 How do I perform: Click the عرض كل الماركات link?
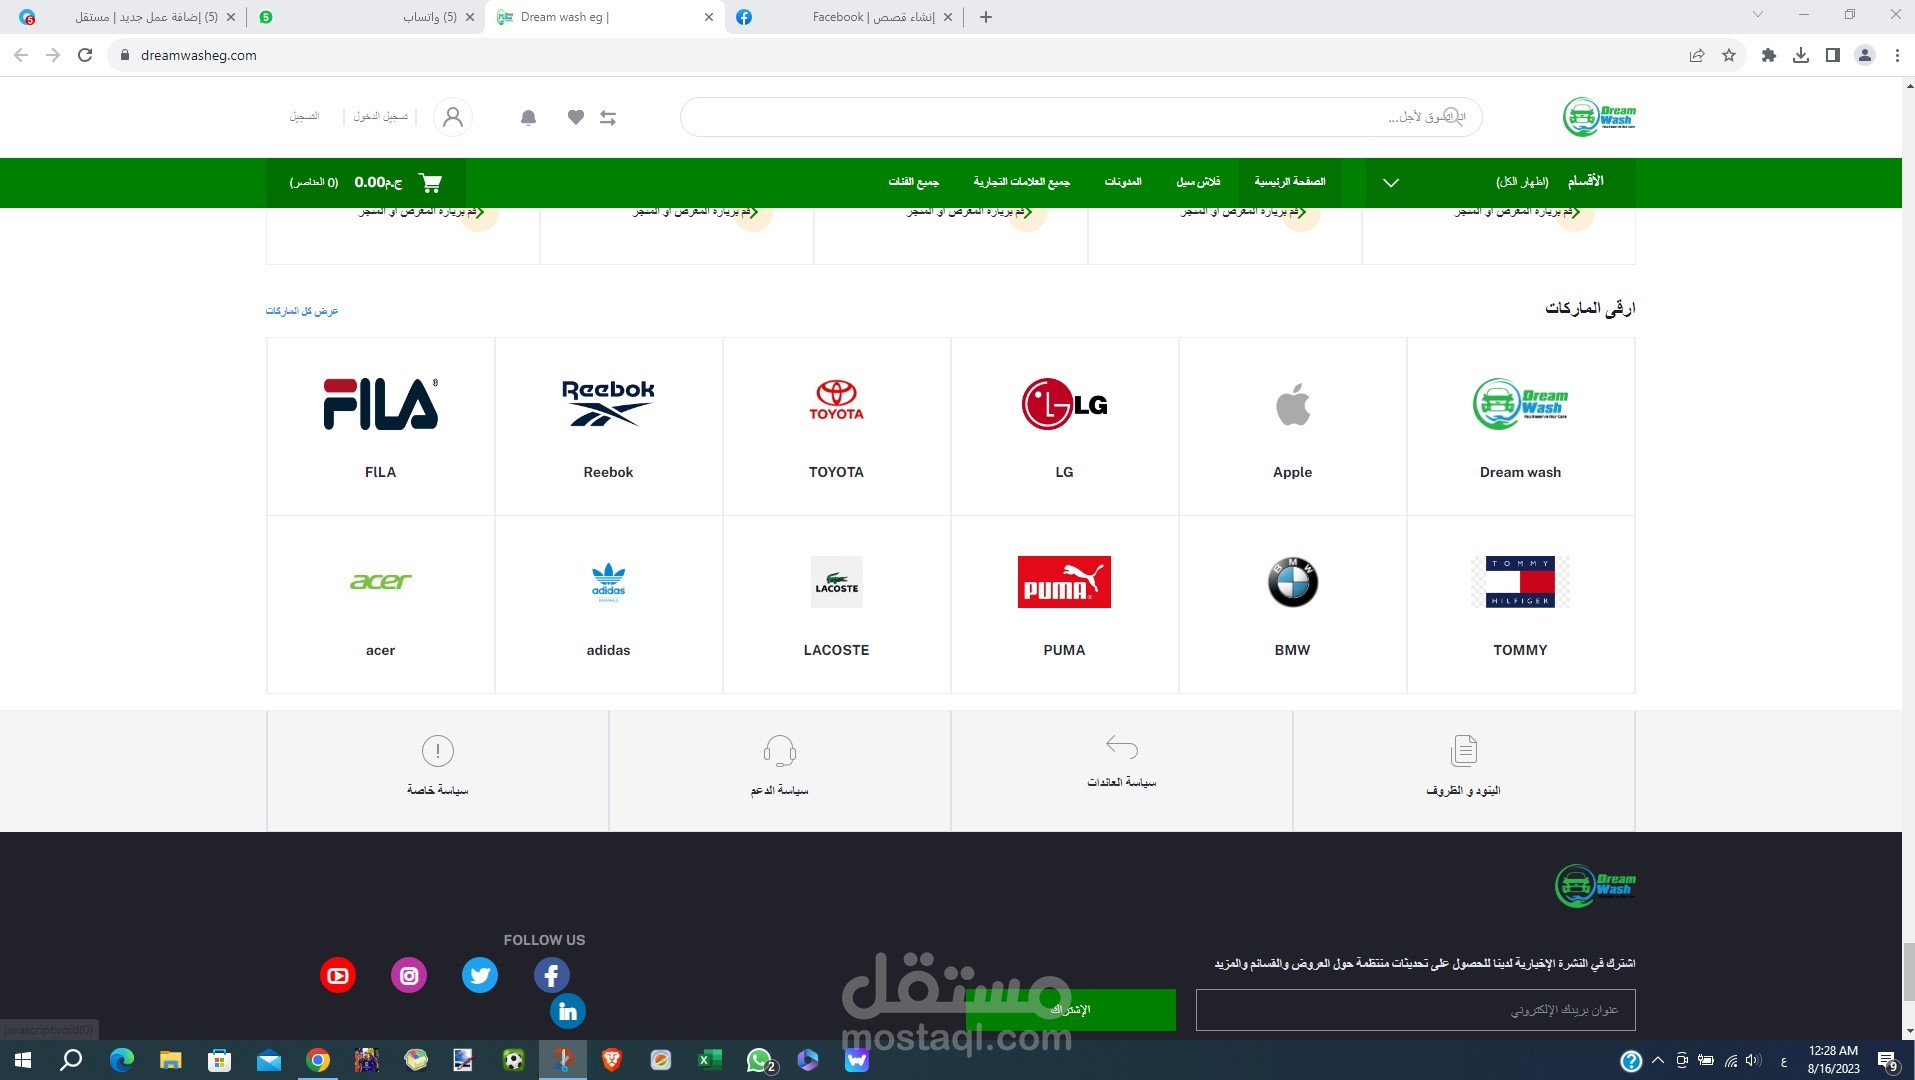302,311
